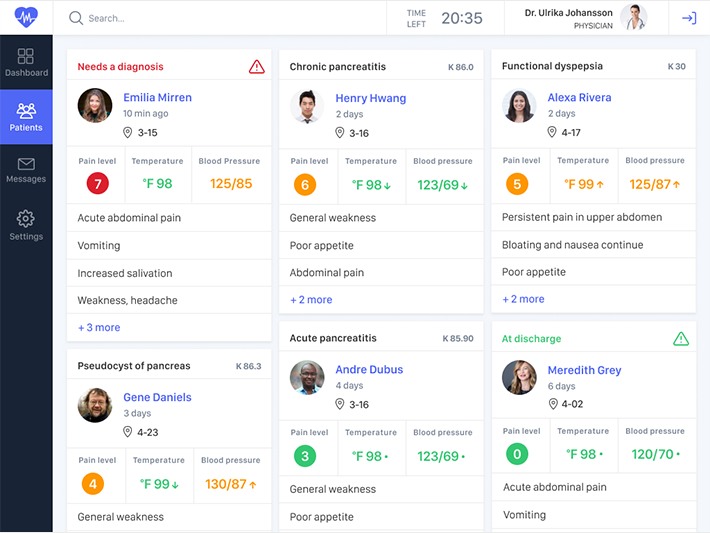
Task: Click Henry Hwang's pain level 6 badge
Action: [305, 185]
